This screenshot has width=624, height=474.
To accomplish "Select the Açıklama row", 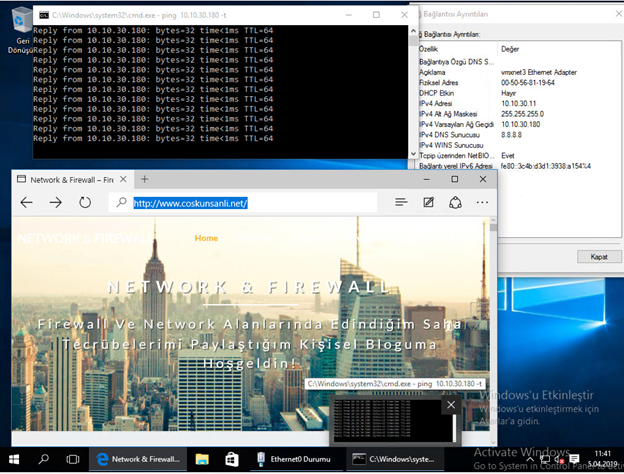I will (x=519, y=72).
